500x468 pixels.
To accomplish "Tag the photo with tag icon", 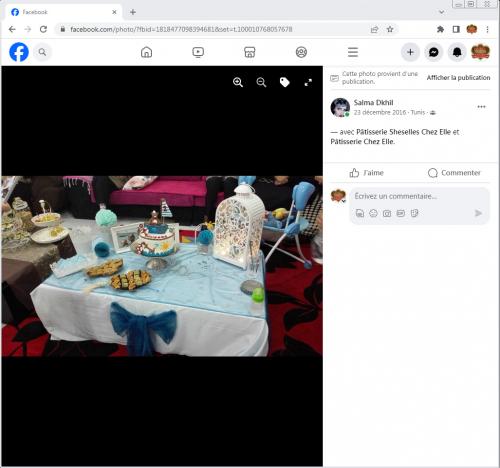I will [x=285, y=82].
